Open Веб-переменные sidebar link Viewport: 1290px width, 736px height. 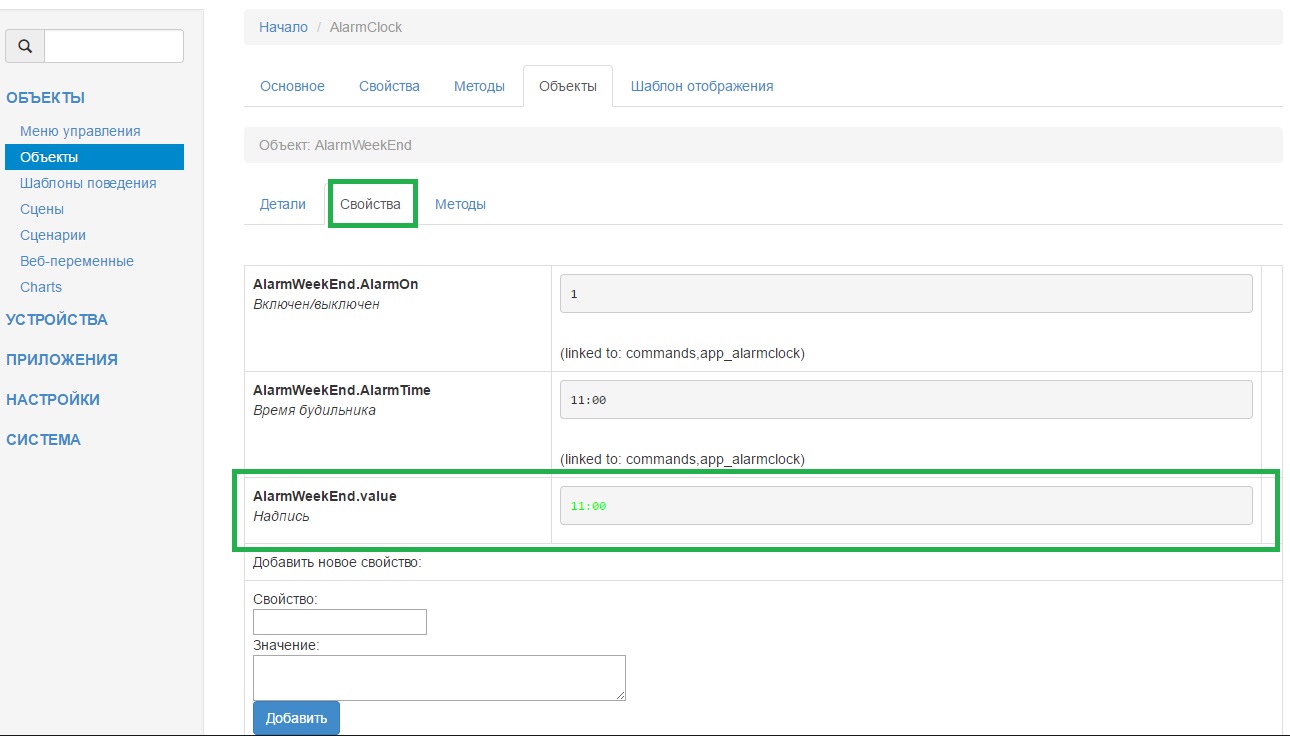77,261
